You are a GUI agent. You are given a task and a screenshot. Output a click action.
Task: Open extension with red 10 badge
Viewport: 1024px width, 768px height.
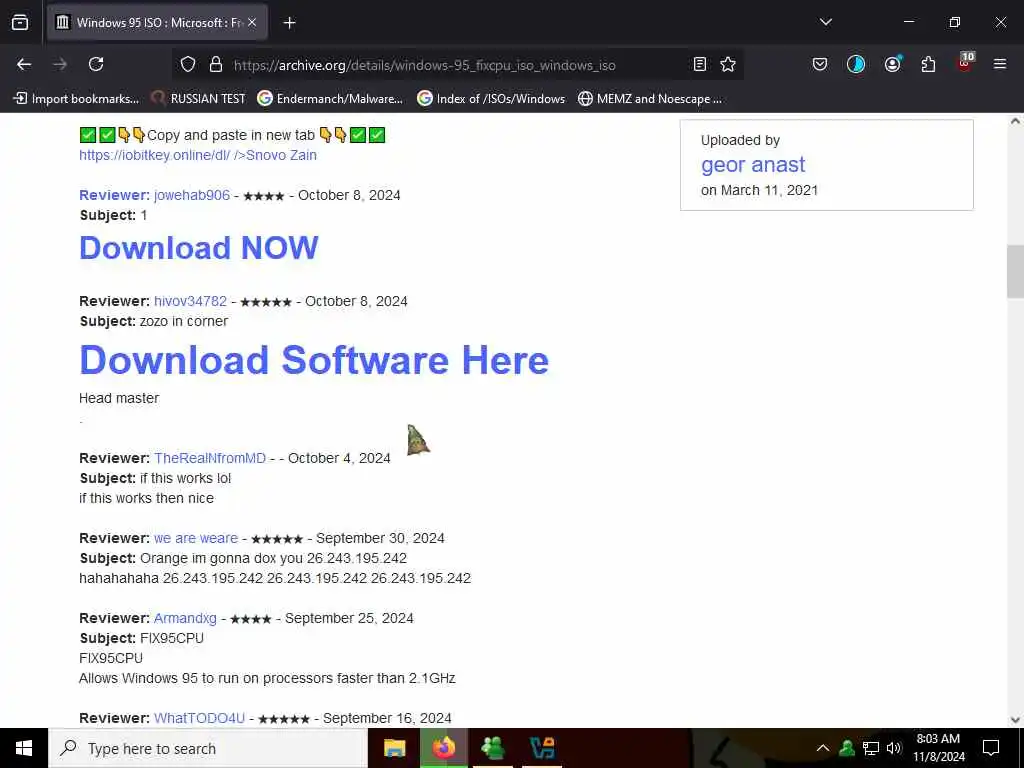(x=965, y=62)
